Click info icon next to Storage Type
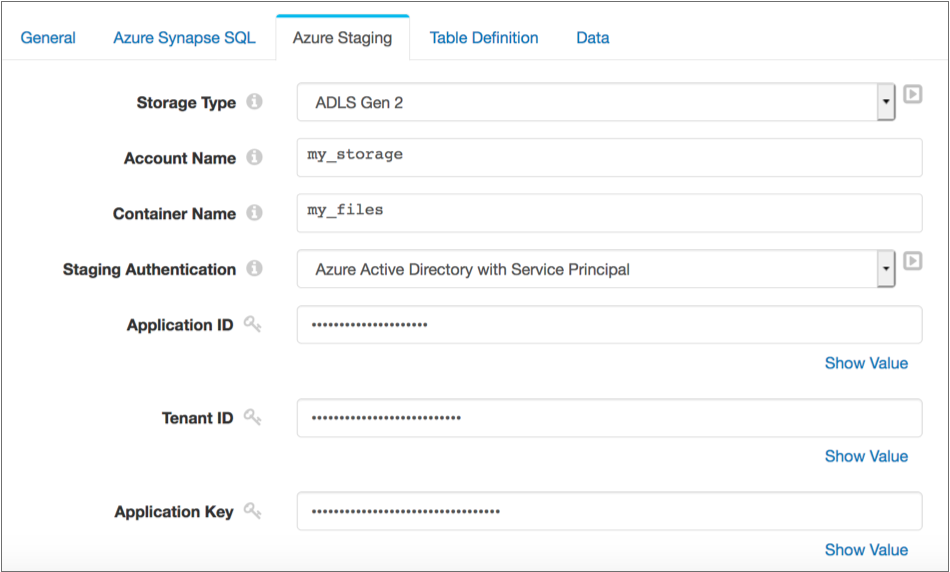The height and width of the screenshot is (572, 950). click(x=254, y=102)
